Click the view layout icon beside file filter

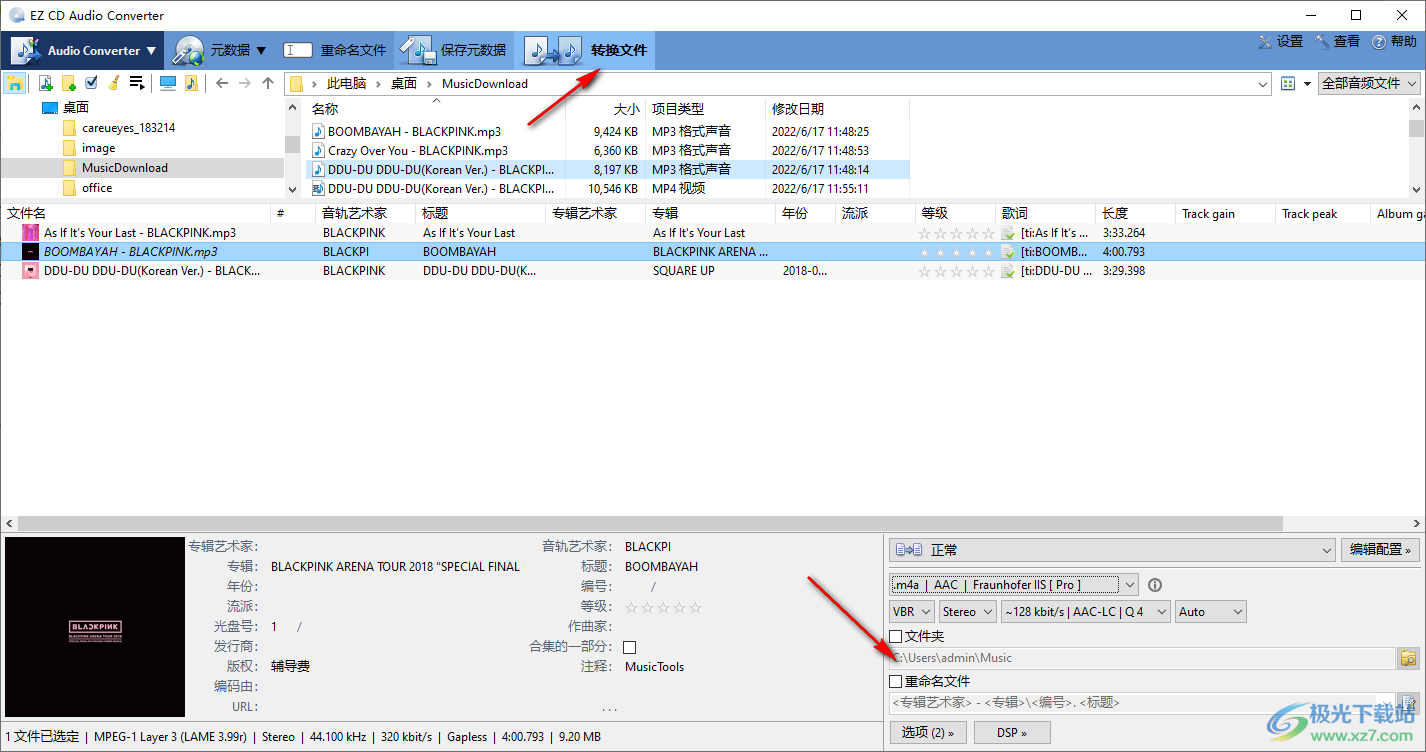point(1288,84)
